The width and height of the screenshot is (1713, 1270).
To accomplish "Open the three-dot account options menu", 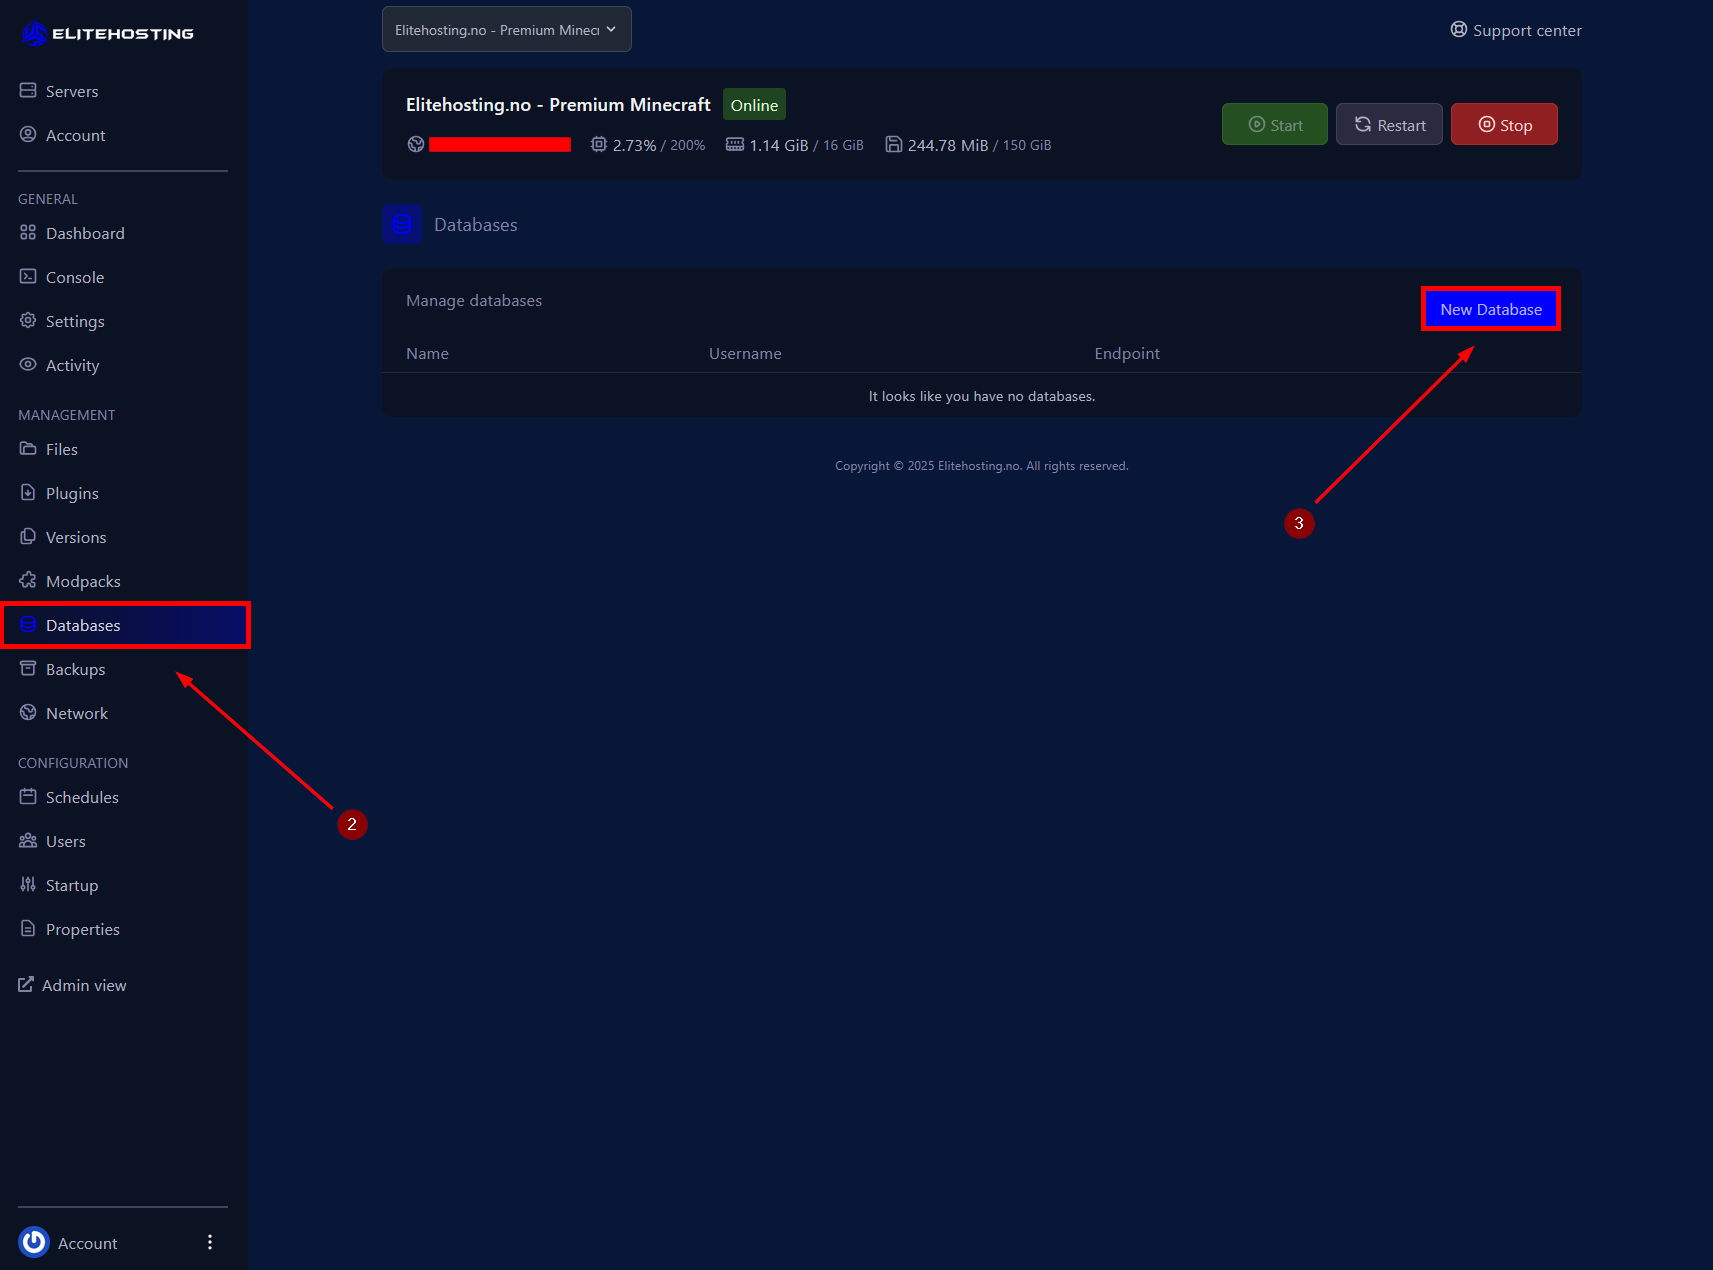I will click(x=210, y=1242).
